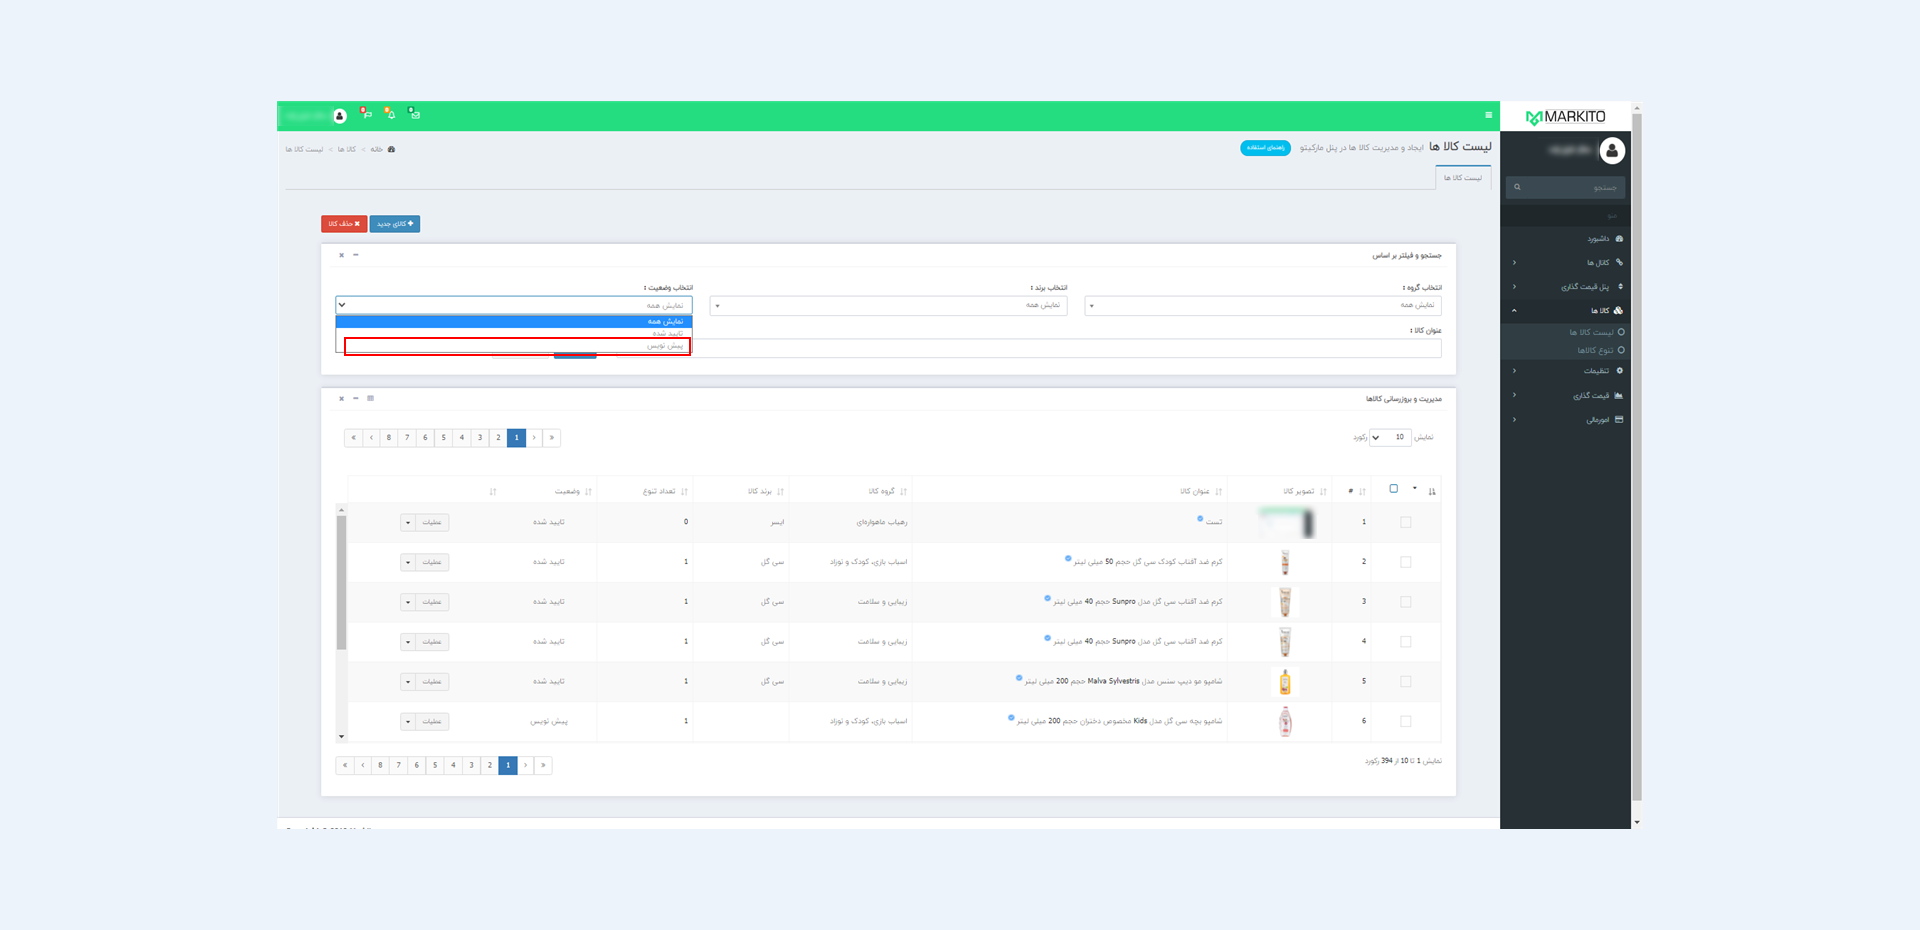The height and width of the screenshot is (930, 1920).
Task: Click the حذف کالا red button
Action: pyautogui.click(x=344, y=224)
